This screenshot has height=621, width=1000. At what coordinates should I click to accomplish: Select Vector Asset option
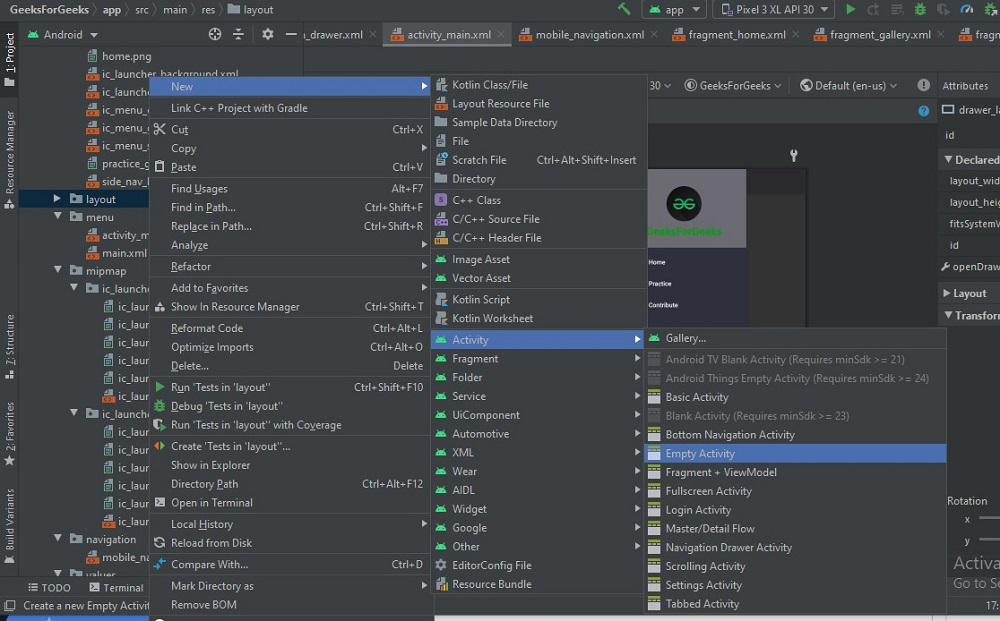[539, 278]
